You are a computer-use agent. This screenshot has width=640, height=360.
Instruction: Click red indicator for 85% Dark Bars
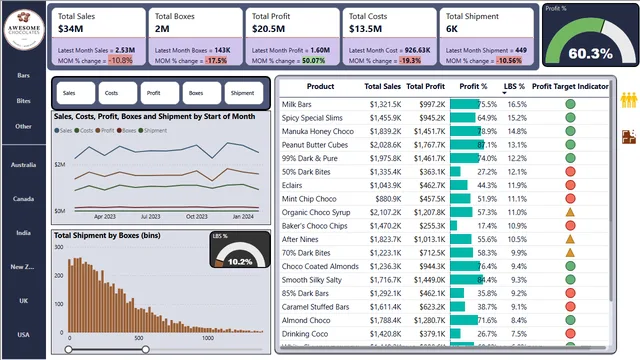pyautogui.click(x=570, y=293)
